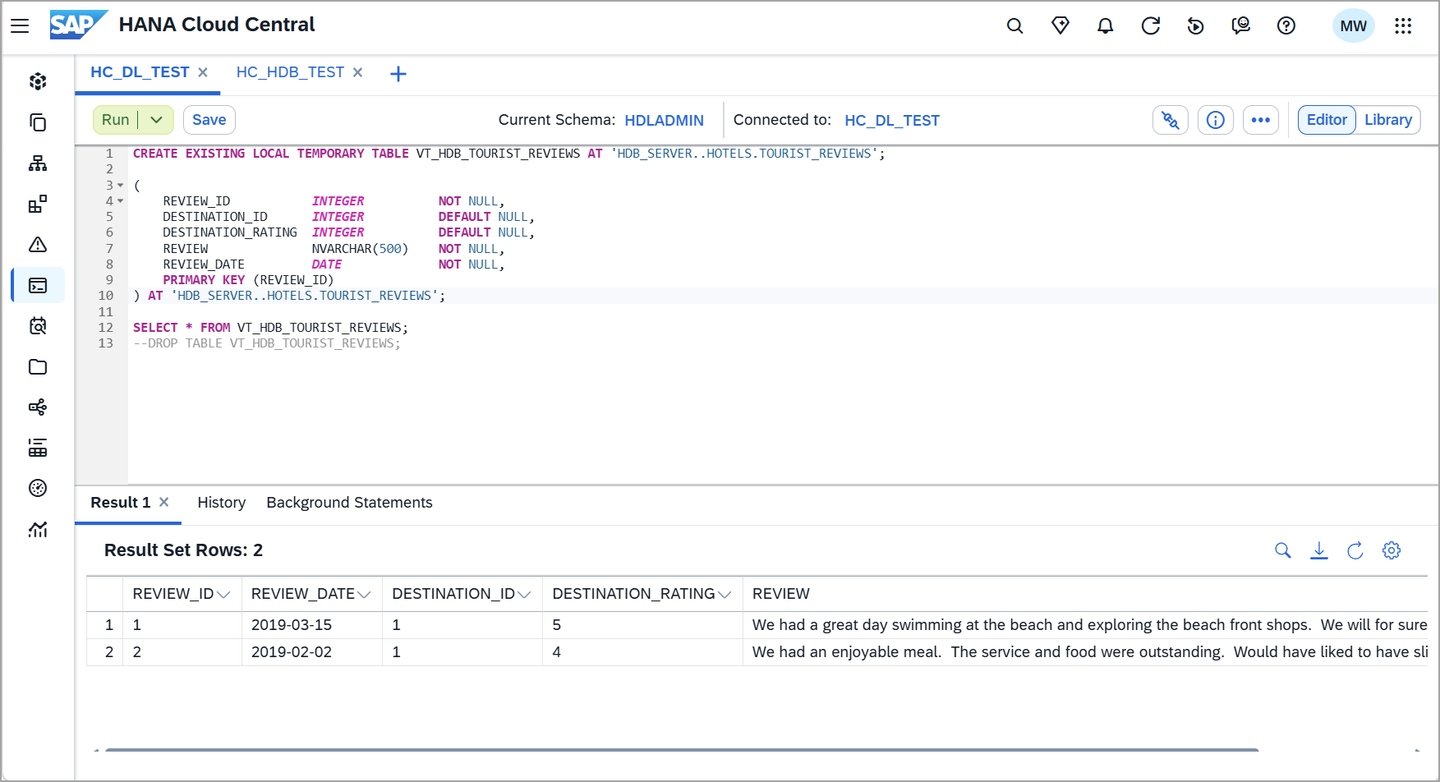Select cell with date 2019-02-02
Viewport: 1440px width, 782px height.
pyautogui.click(x=312, y=652)
